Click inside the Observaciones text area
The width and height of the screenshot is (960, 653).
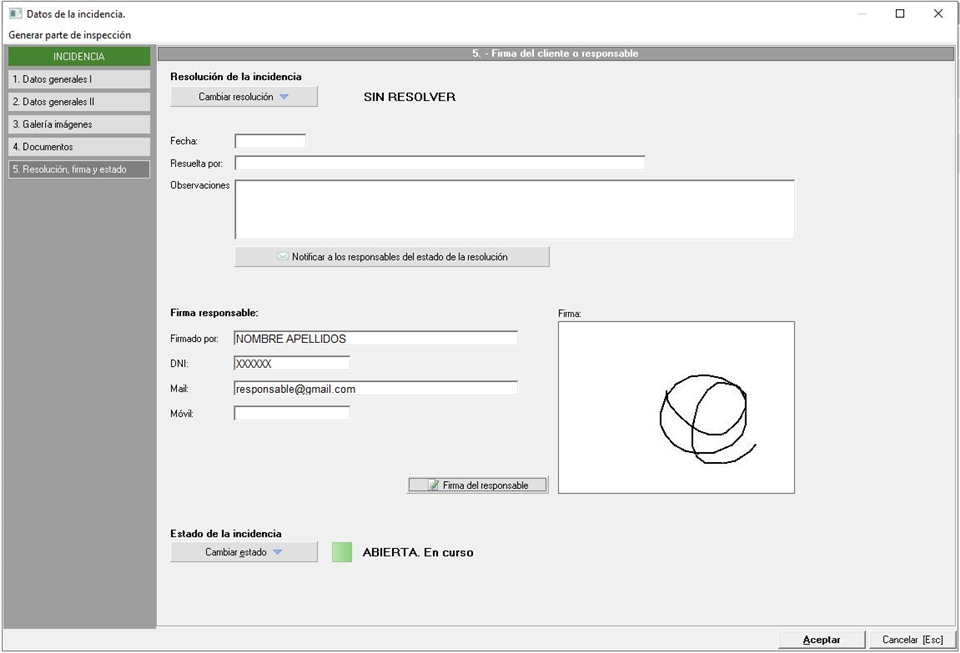pos(514,209)
